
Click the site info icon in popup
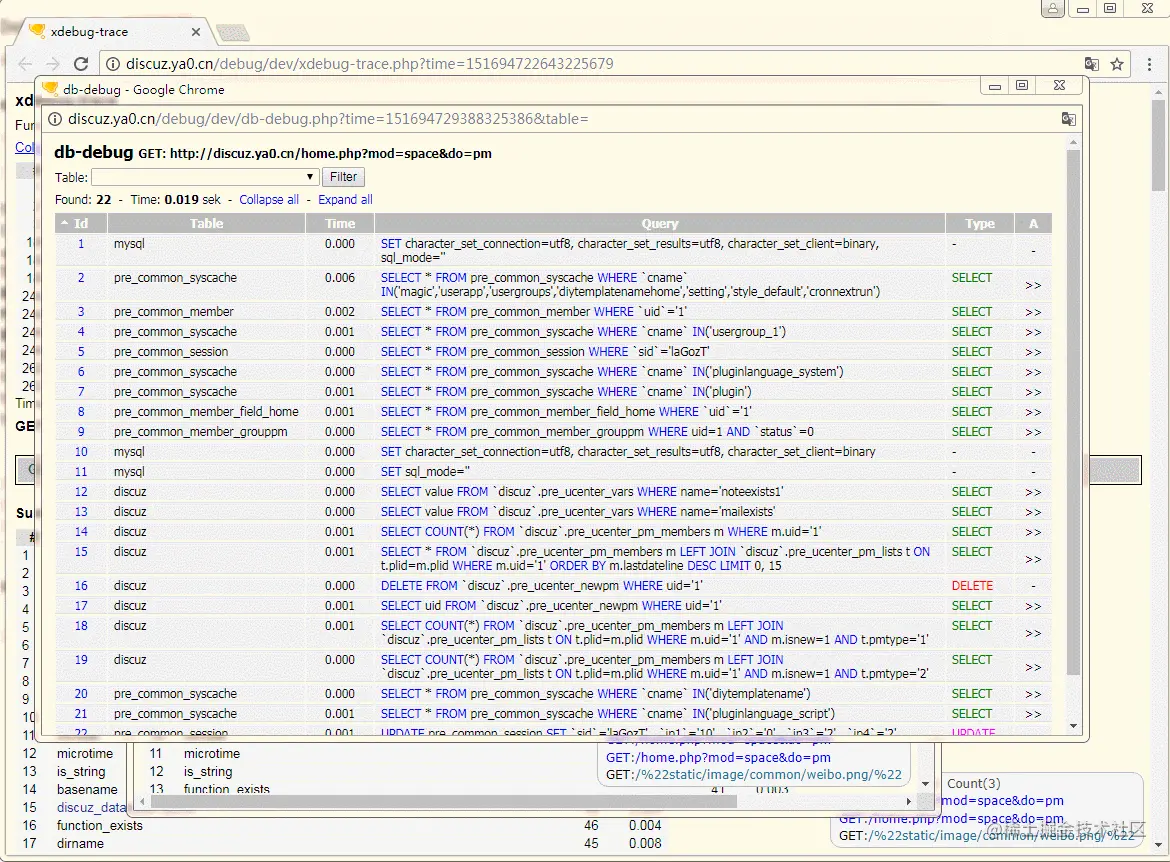(x=55, y=119)
